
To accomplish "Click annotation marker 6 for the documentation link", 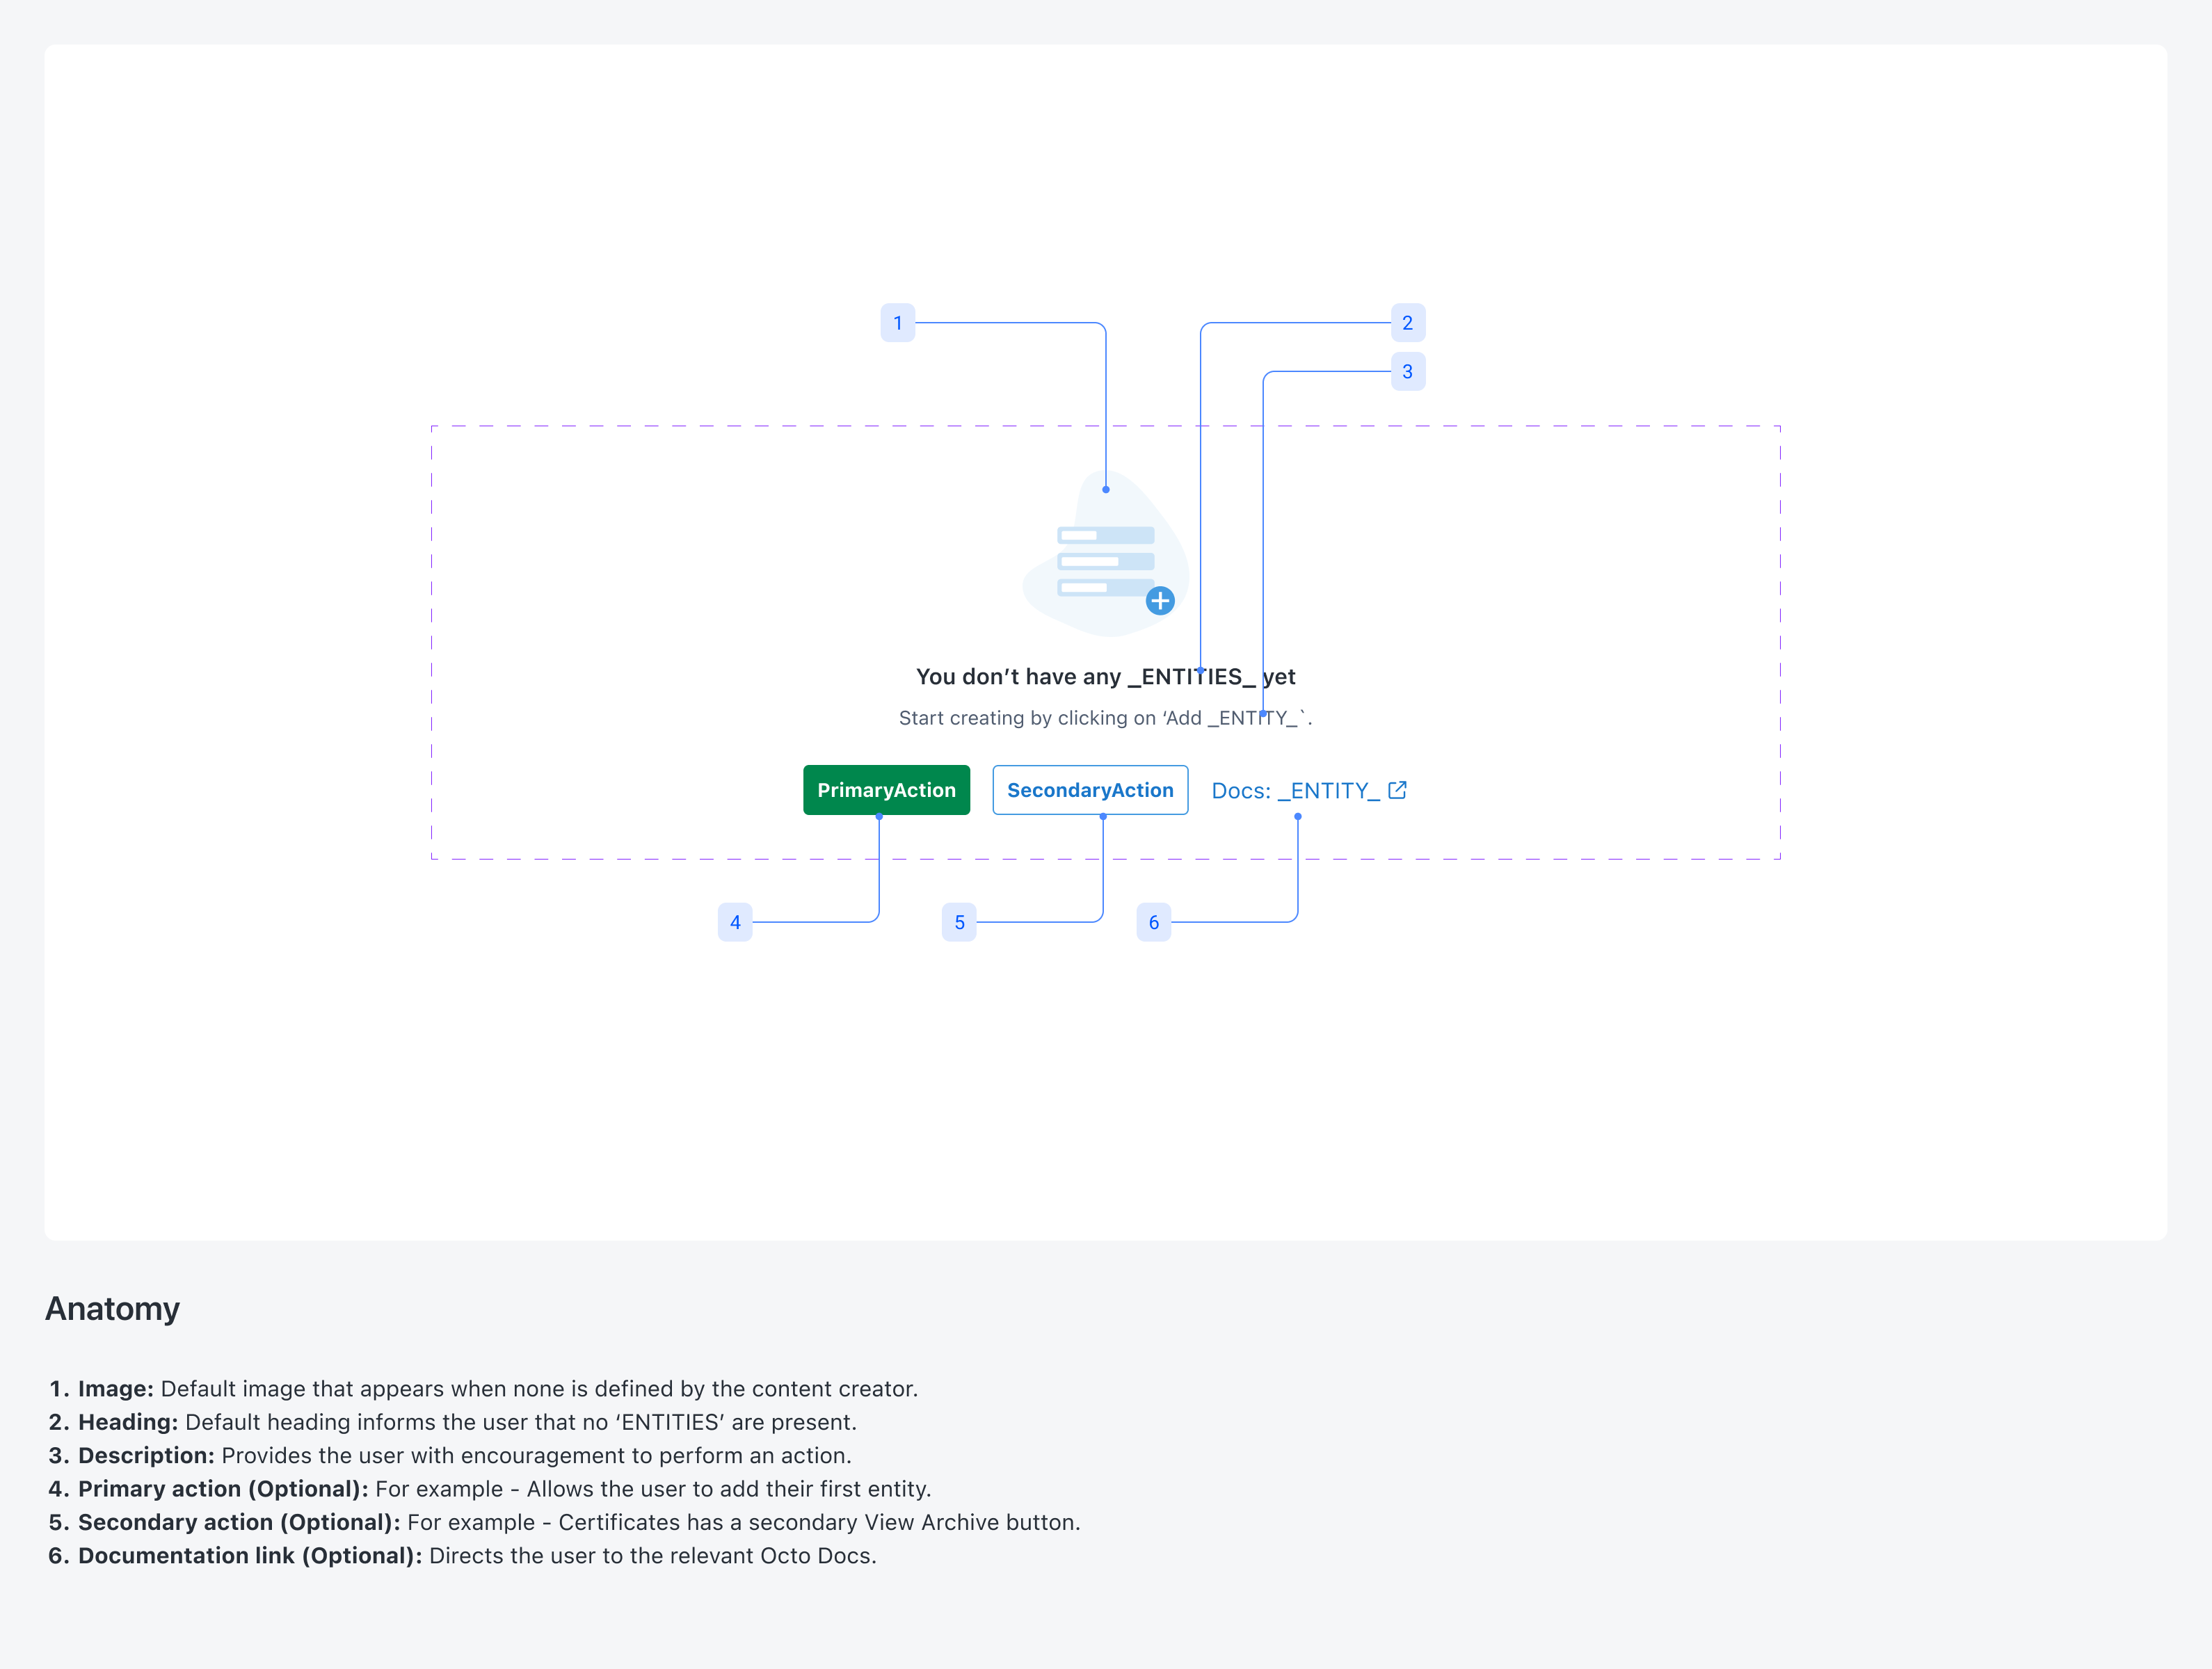I will (x=1153, y=922).
